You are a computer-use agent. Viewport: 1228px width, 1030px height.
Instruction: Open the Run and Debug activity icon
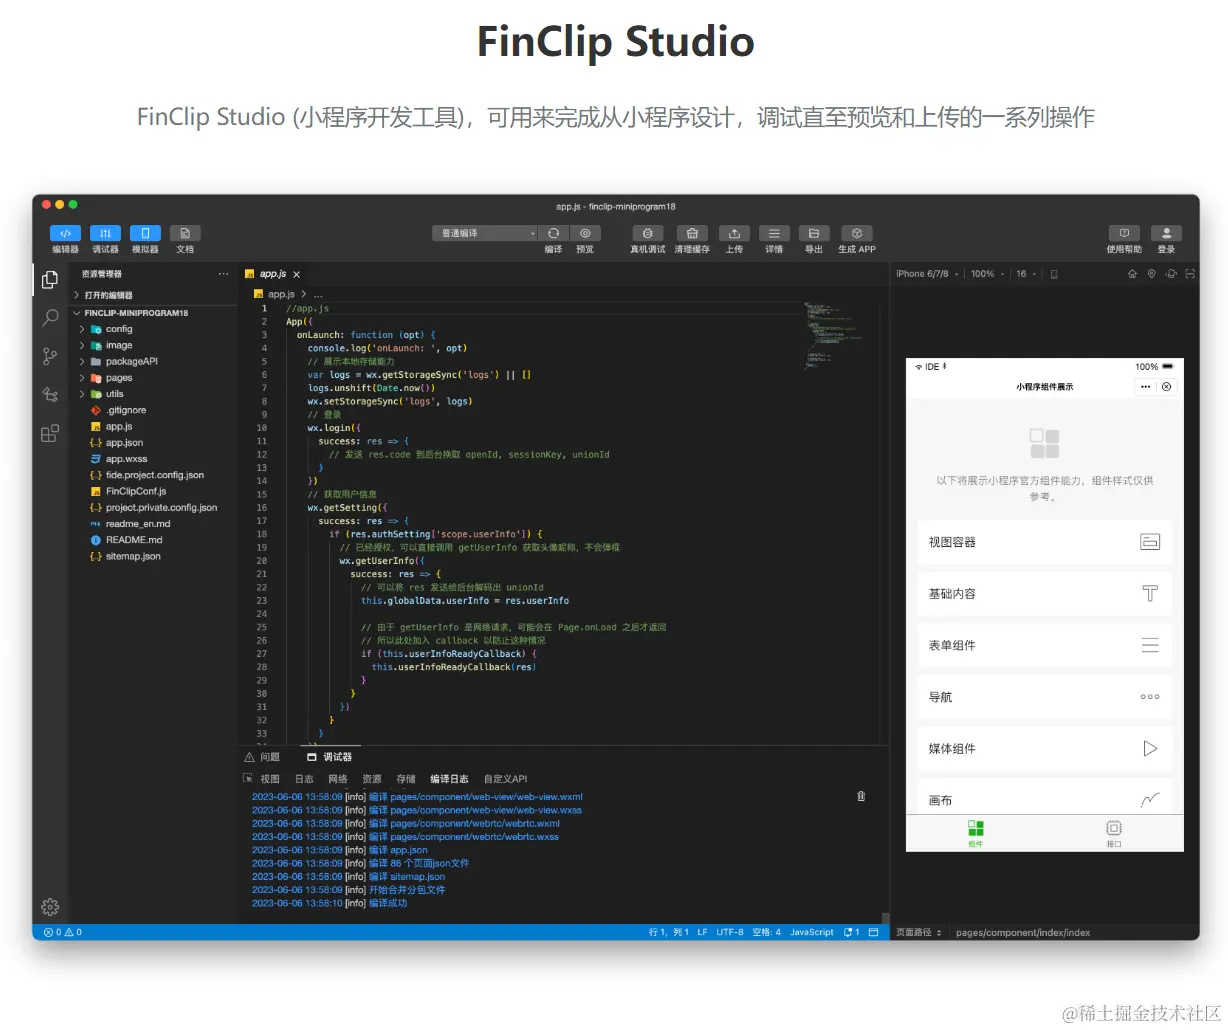(x=50, y=395)
